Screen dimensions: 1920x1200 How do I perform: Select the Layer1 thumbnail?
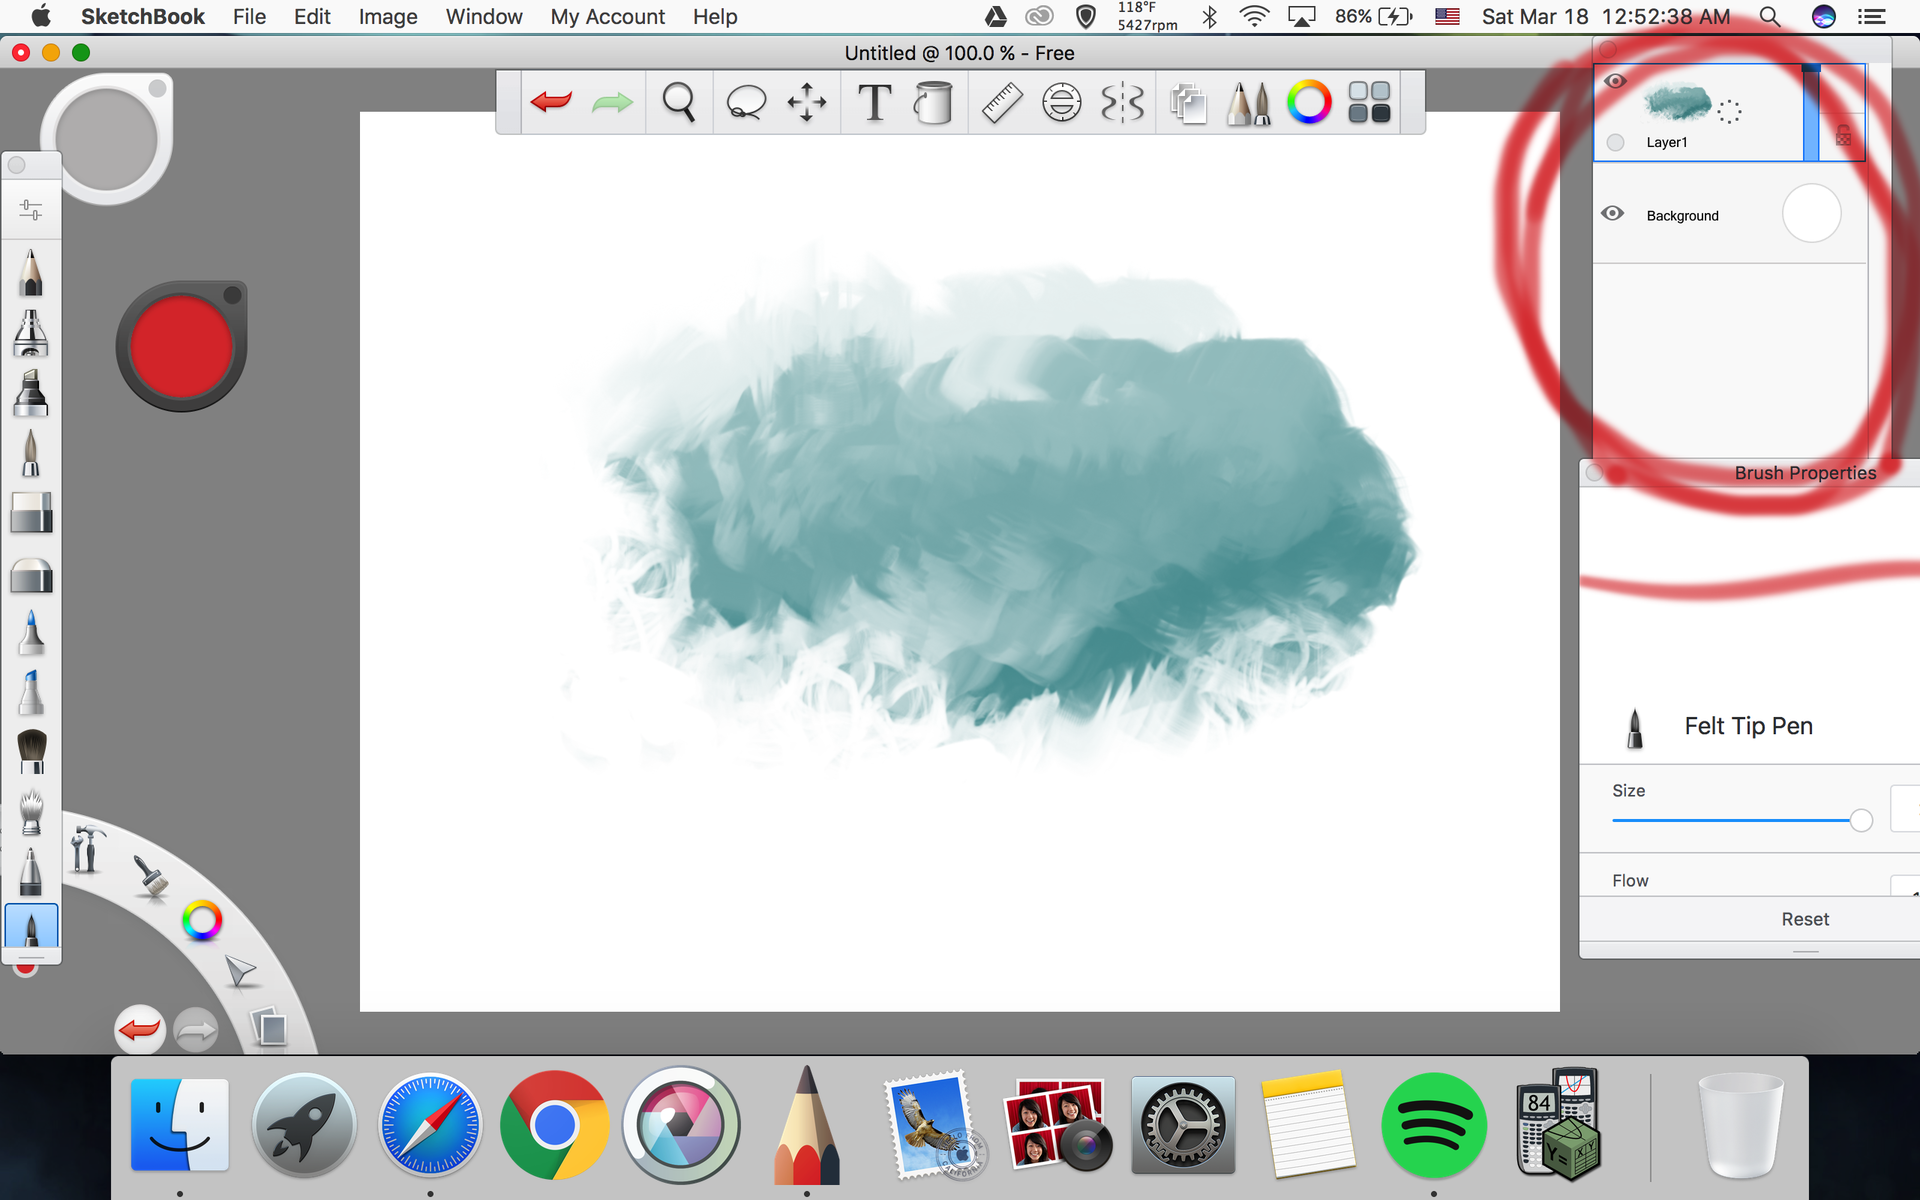[1679, 102]
